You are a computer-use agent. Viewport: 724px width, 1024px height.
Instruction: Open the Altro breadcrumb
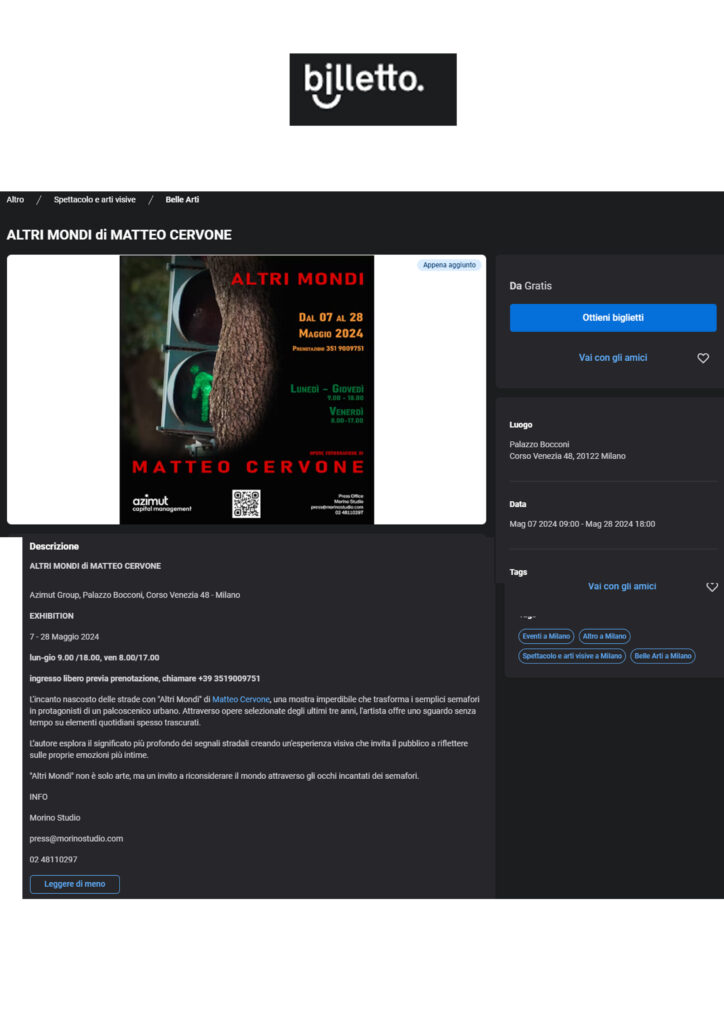click(x=15, y=200)
